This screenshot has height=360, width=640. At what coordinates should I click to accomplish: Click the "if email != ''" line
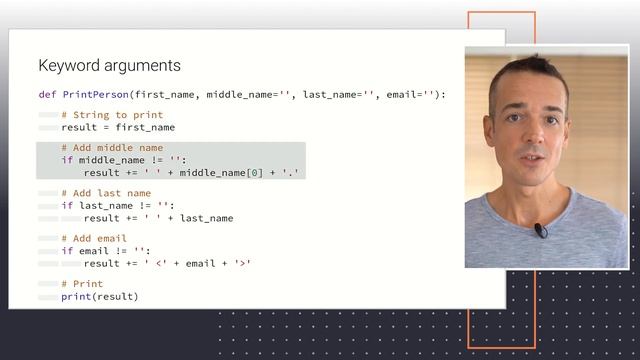(106, 251)
